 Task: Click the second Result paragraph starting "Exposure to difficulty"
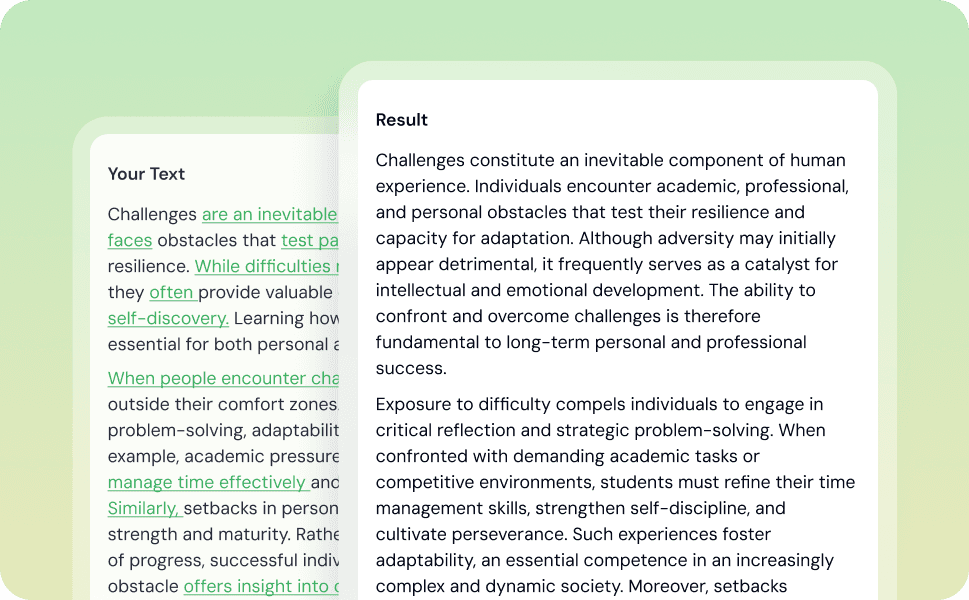tap(616, 495)
